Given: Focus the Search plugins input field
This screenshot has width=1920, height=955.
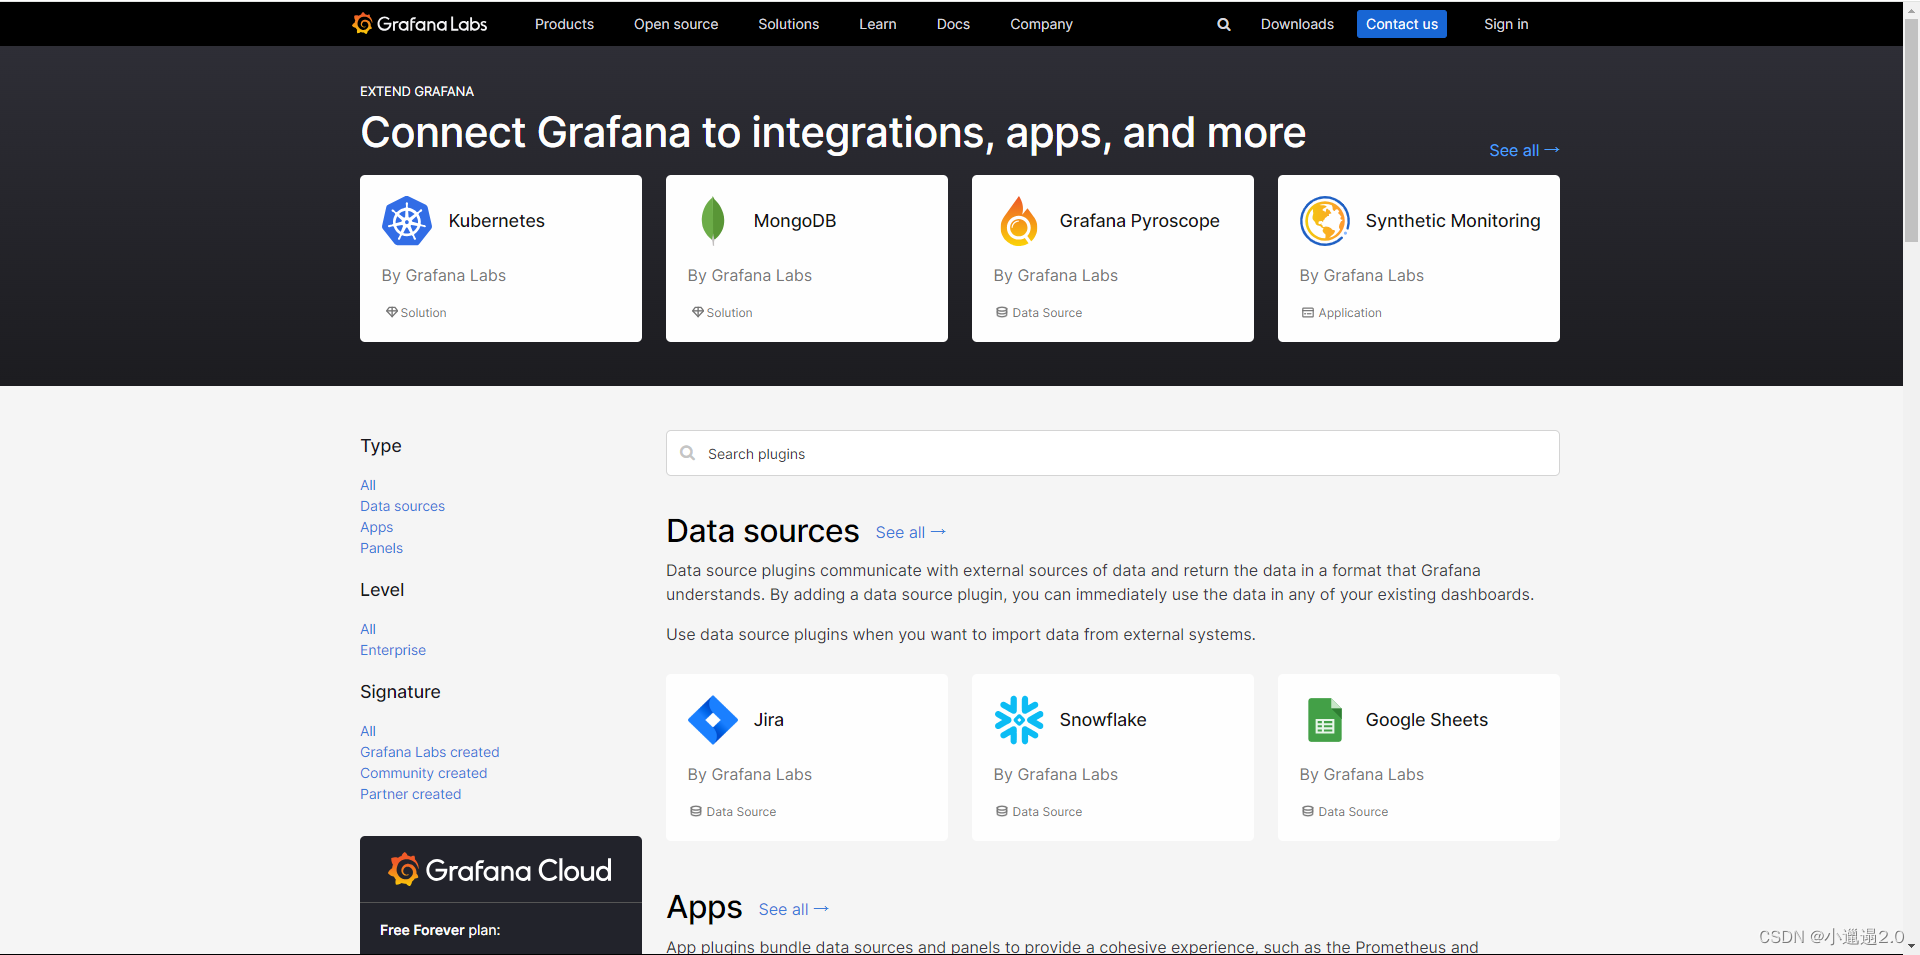Looking at the screenshot, I should (1113, 453).
